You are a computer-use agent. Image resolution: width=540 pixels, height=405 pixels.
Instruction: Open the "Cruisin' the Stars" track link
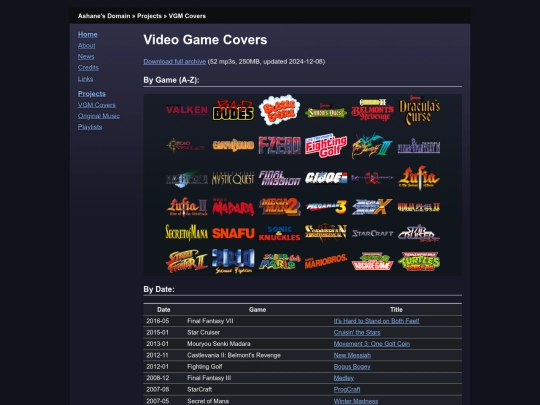pyautogui.click(x=357, y=332)
